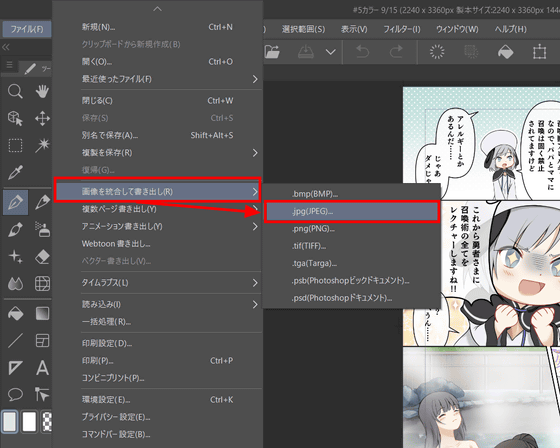The image size is (560, 448).
Task: Choose .psd Photoshop document export
Action: (x=352, y=298)
